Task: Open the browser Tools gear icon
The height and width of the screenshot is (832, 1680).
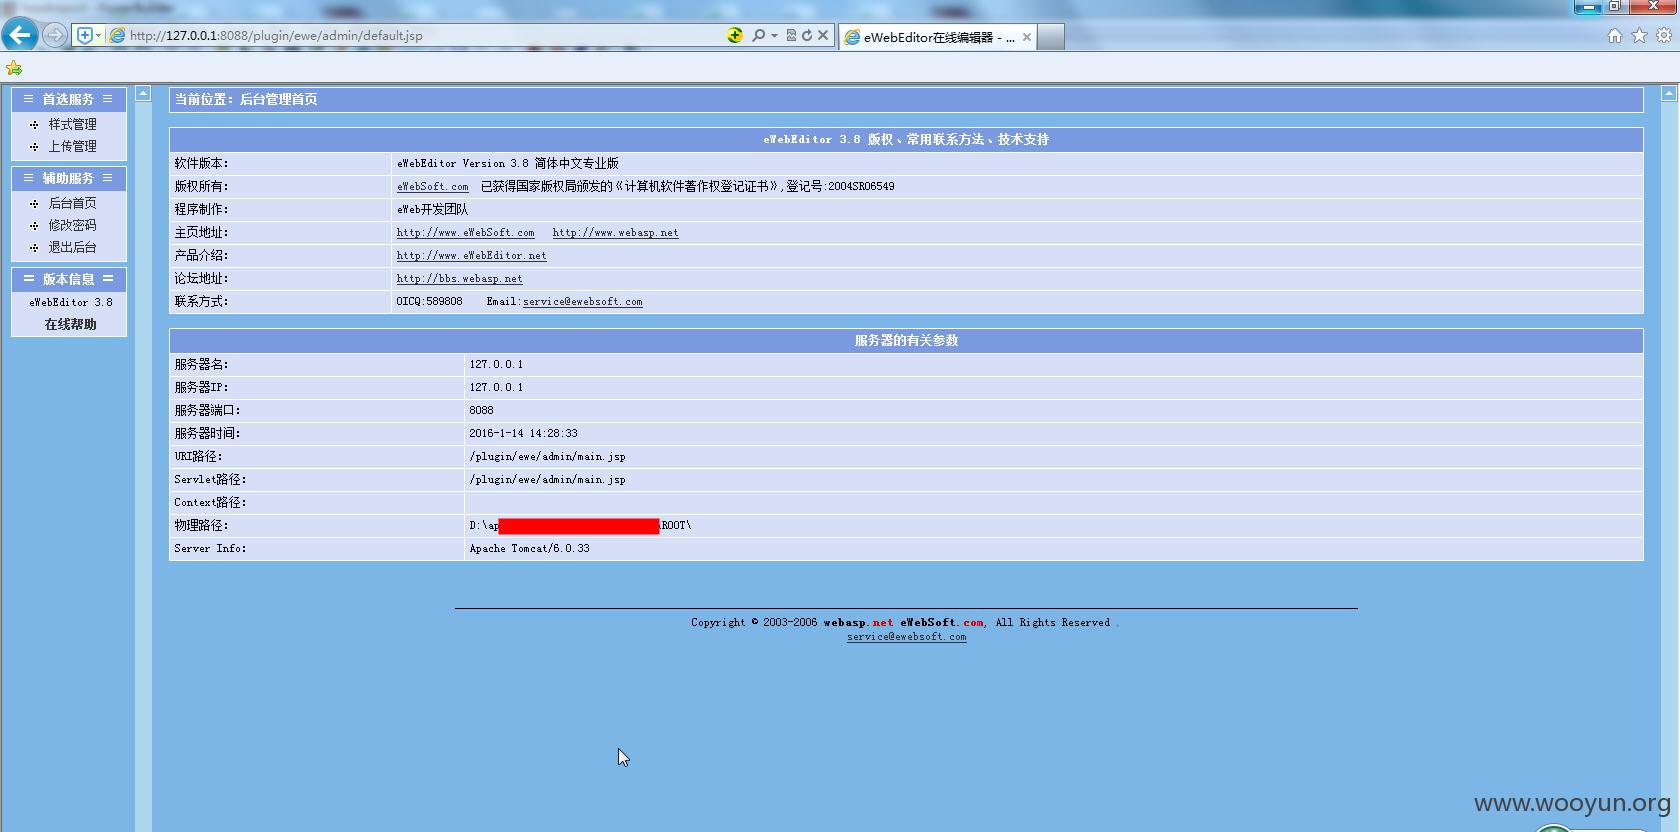Action: pos(1664,35)
